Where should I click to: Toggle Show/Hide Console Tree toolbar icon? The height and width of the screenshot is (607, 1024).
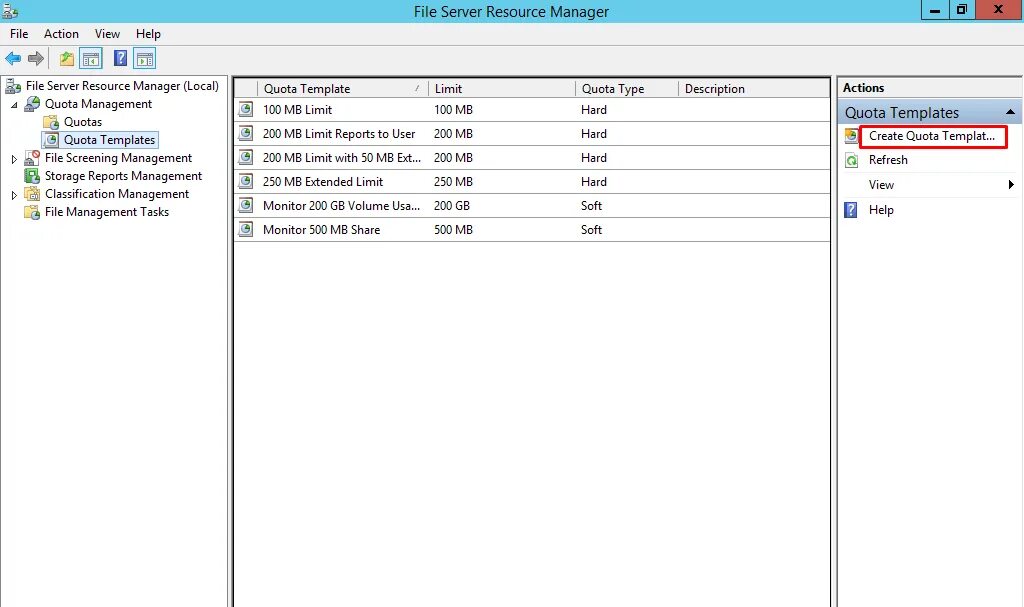pos(91,59)
